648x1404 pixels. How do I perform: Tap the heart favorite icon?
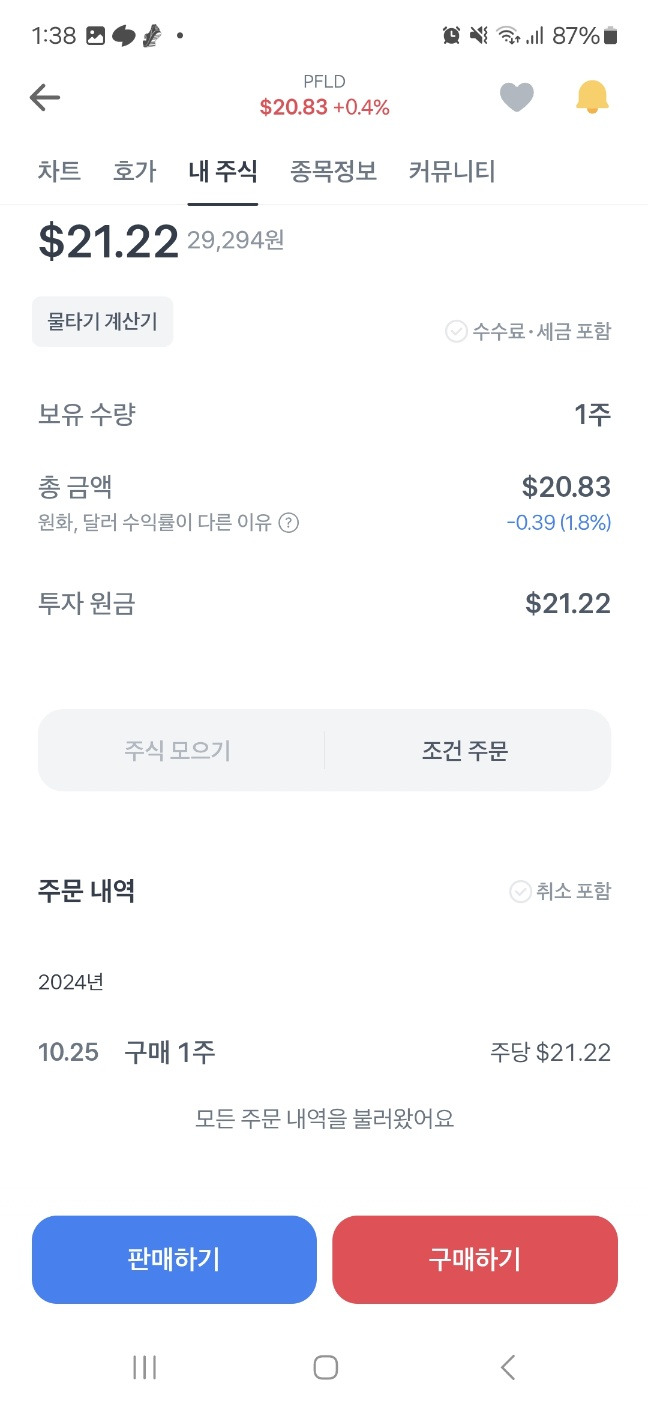coord(516,97)
